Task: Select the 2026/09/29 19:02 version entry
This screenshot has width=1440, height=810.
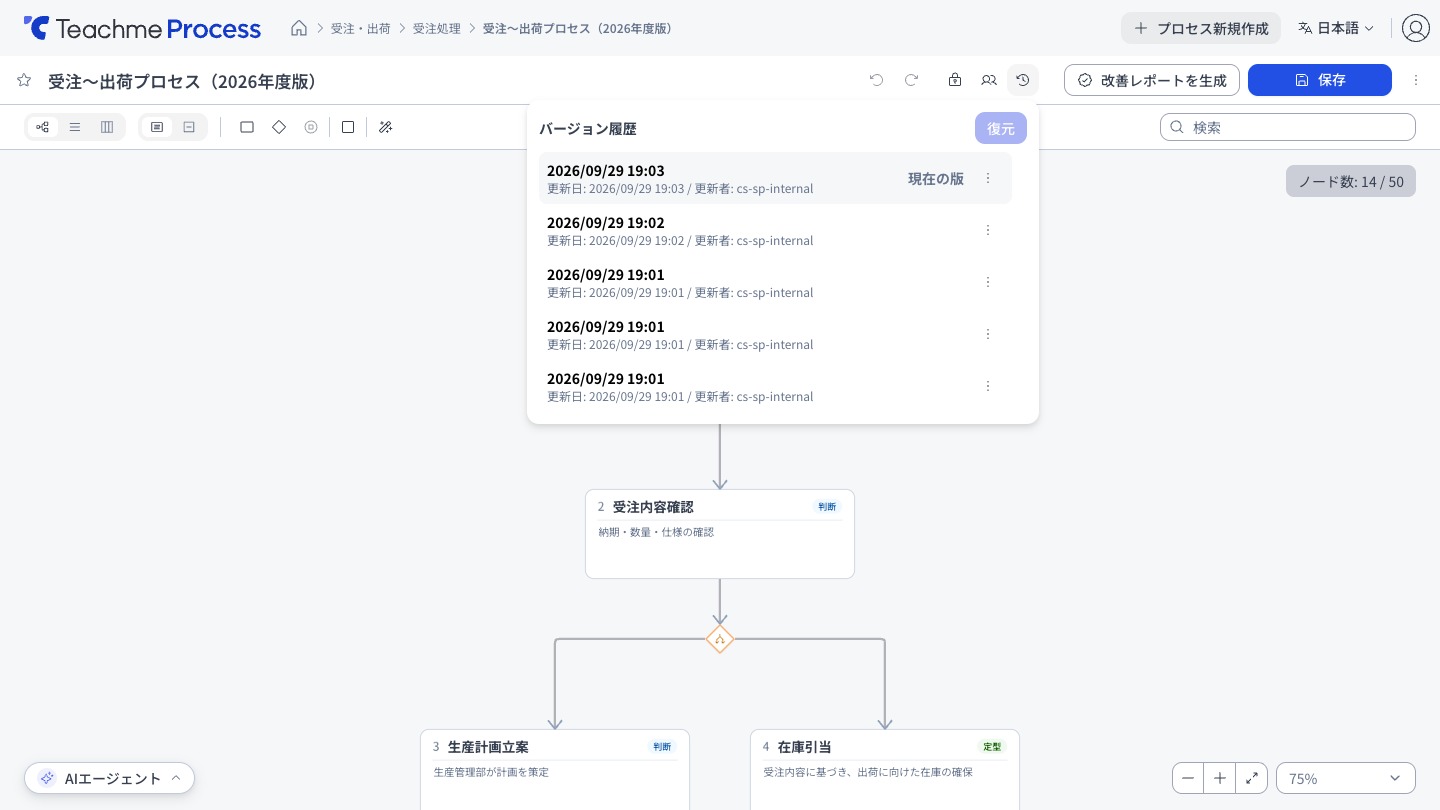Action: pos(775,230)
